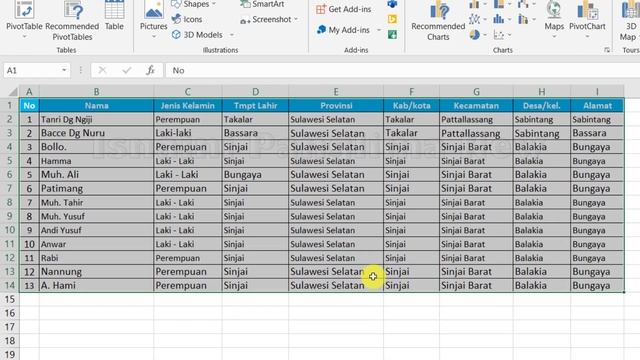Image resolution: width=640 pixels, height=360 pixels.
Task: Select cell with Muh. Ali
Action: pos(96,175)
